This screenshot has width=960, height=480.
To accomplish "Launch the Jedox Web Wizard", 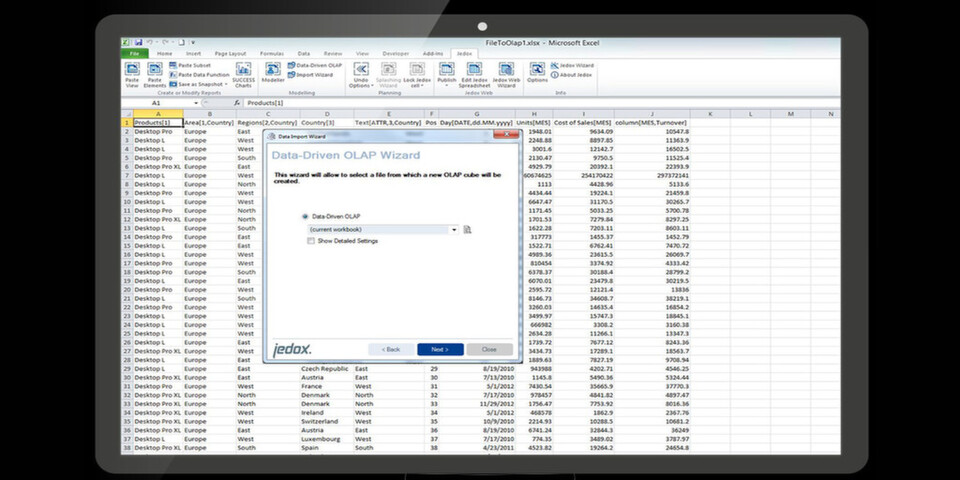I will 506,75.
